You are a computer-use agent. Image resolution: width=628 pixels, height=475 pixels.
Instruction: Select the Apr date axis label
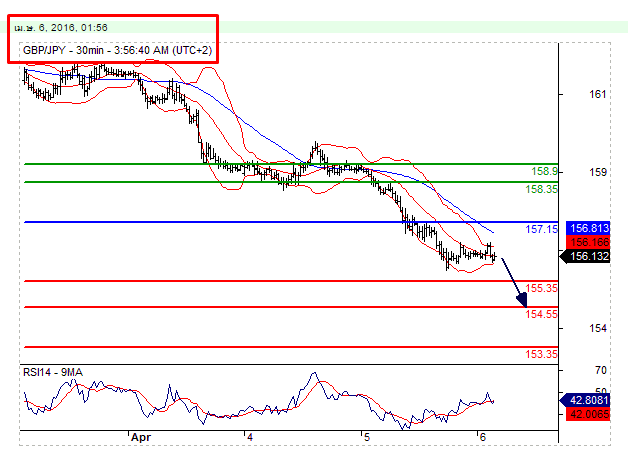[x=141, y=437]
